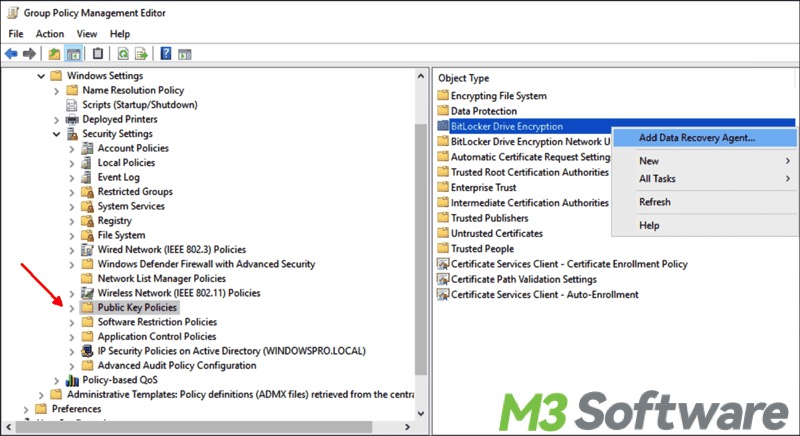800x436 pixels.
Task: Expand the Administrative Templates node
Action: pyautogui.click(x=41, y=395)
